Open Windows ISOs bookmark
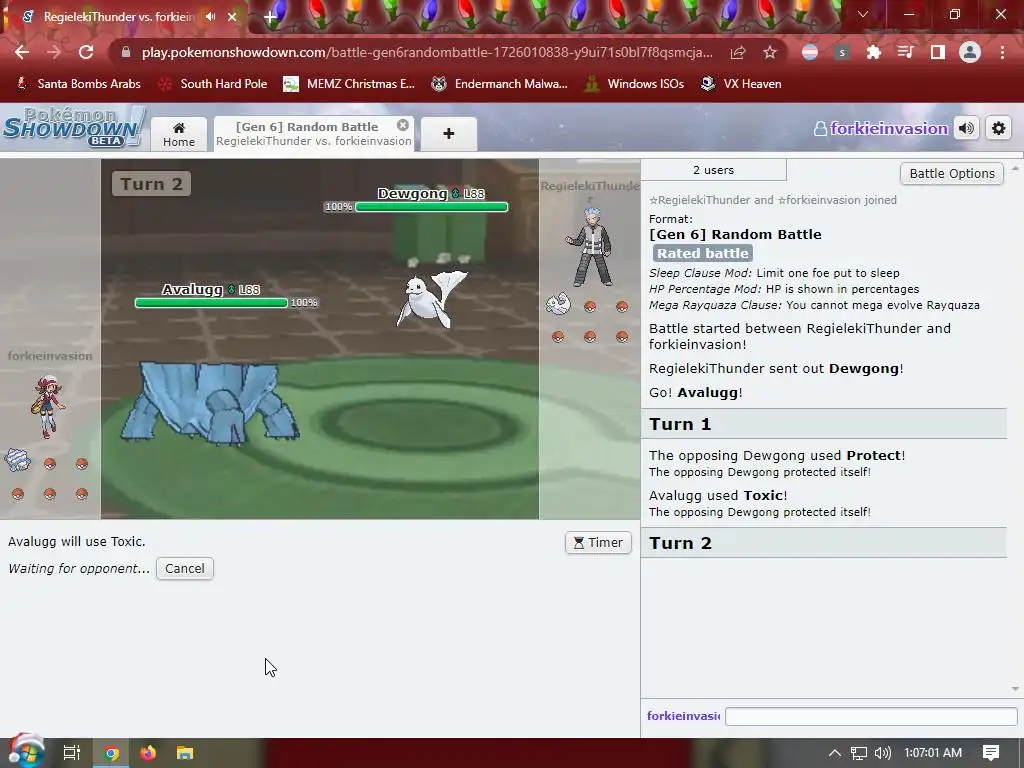This screenshot has height=768, width=1024. coord(634,84)
